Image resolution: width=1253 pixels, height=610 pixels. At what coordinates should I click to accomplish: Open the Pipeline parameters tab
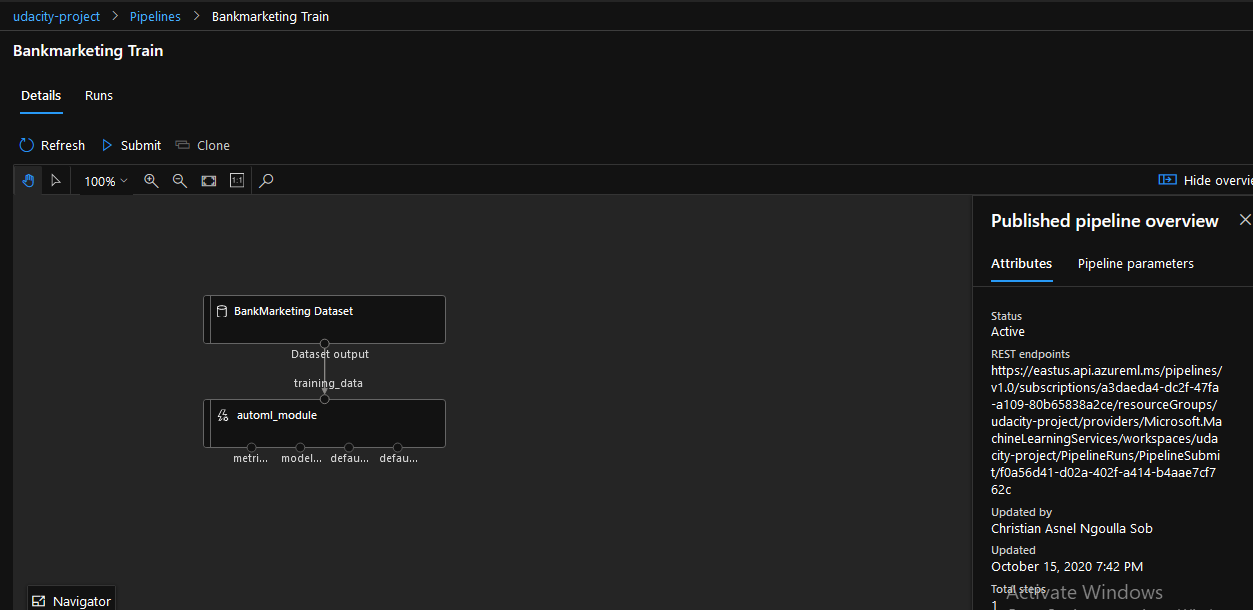(x=1135, y=264)
